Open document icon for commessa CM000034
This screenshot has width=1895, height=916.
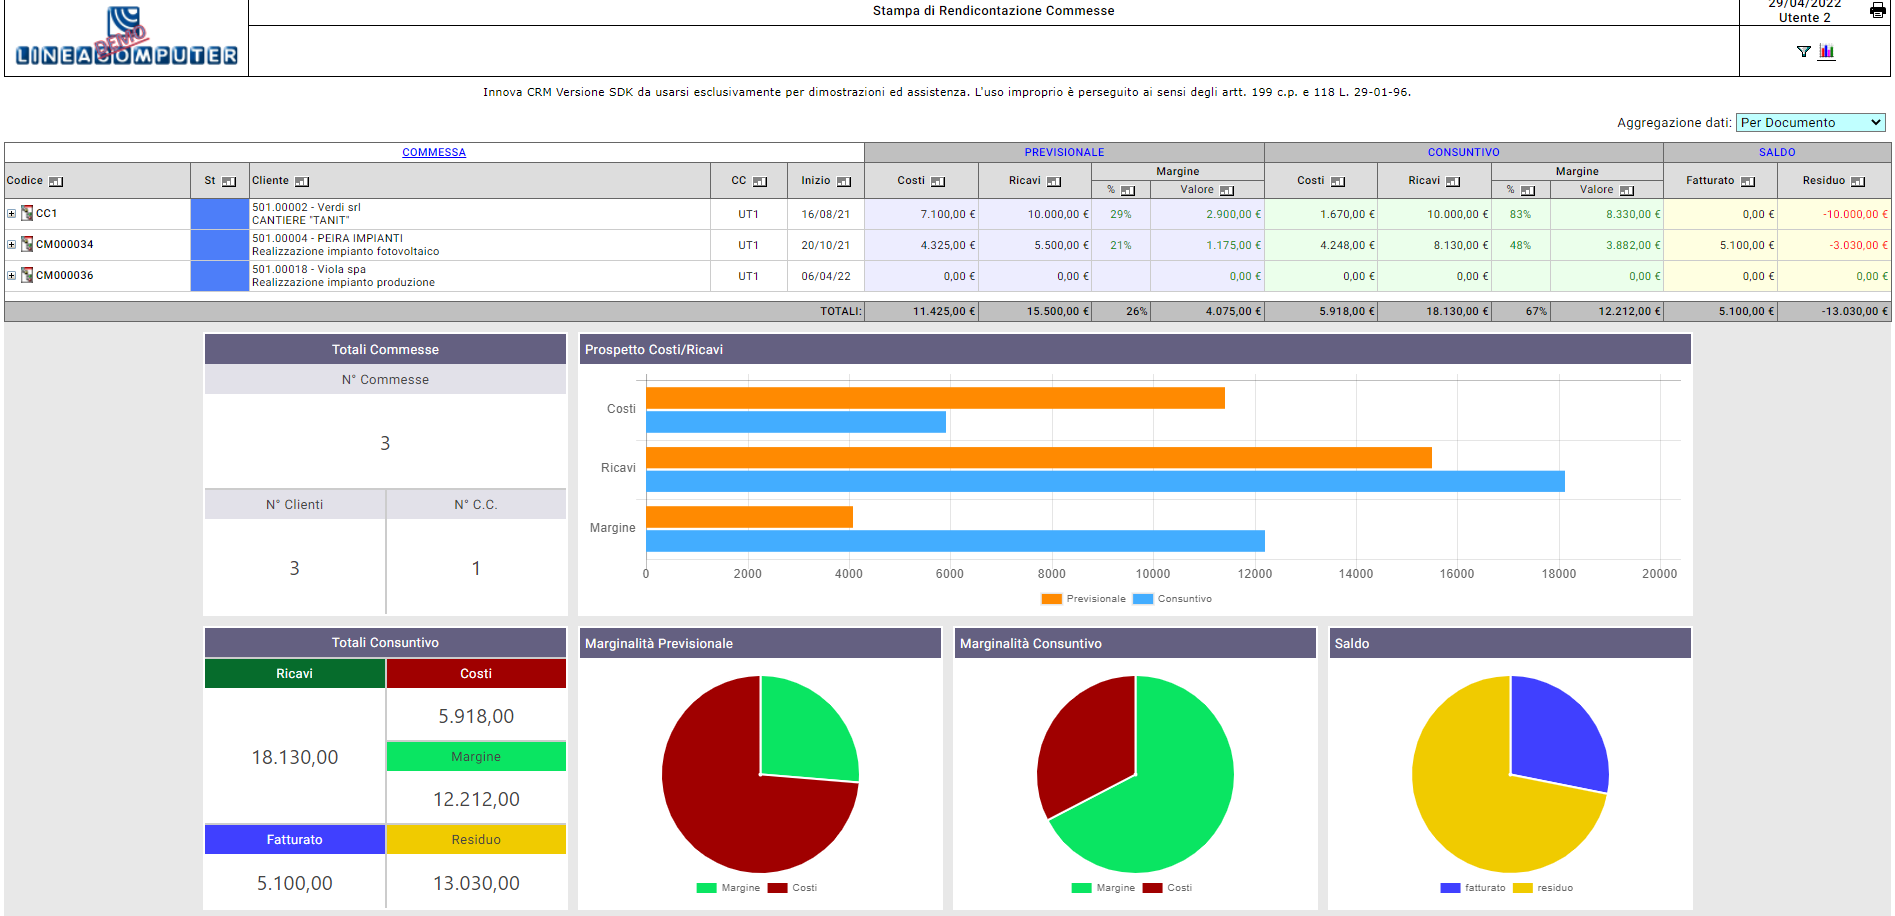[x=27, y=244]
